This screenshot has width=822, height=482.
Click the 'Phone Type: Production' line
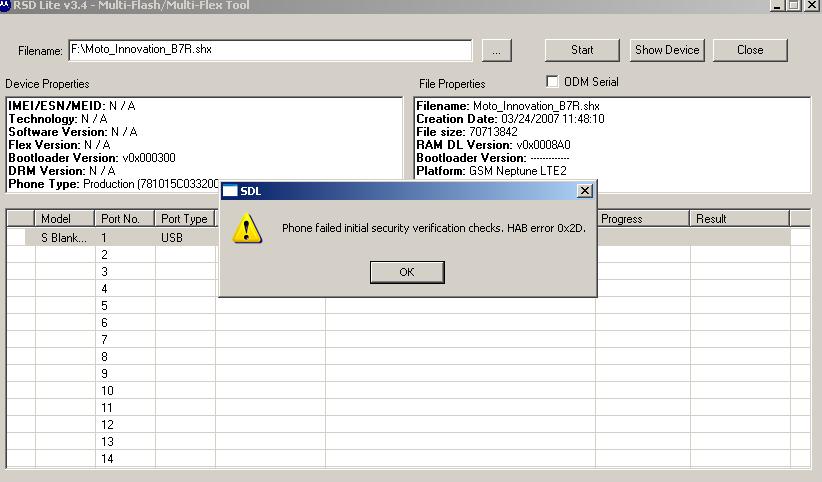point(113,184)
